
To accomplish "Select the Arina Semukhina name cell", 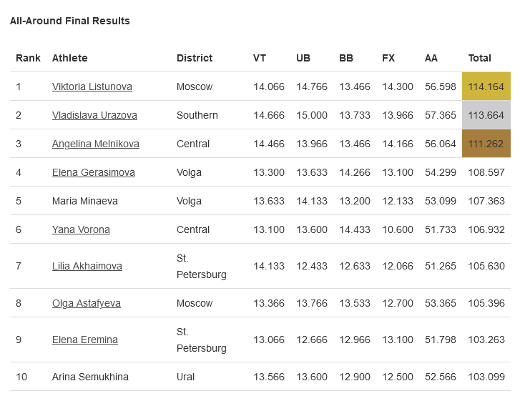I will pos(90,377).
